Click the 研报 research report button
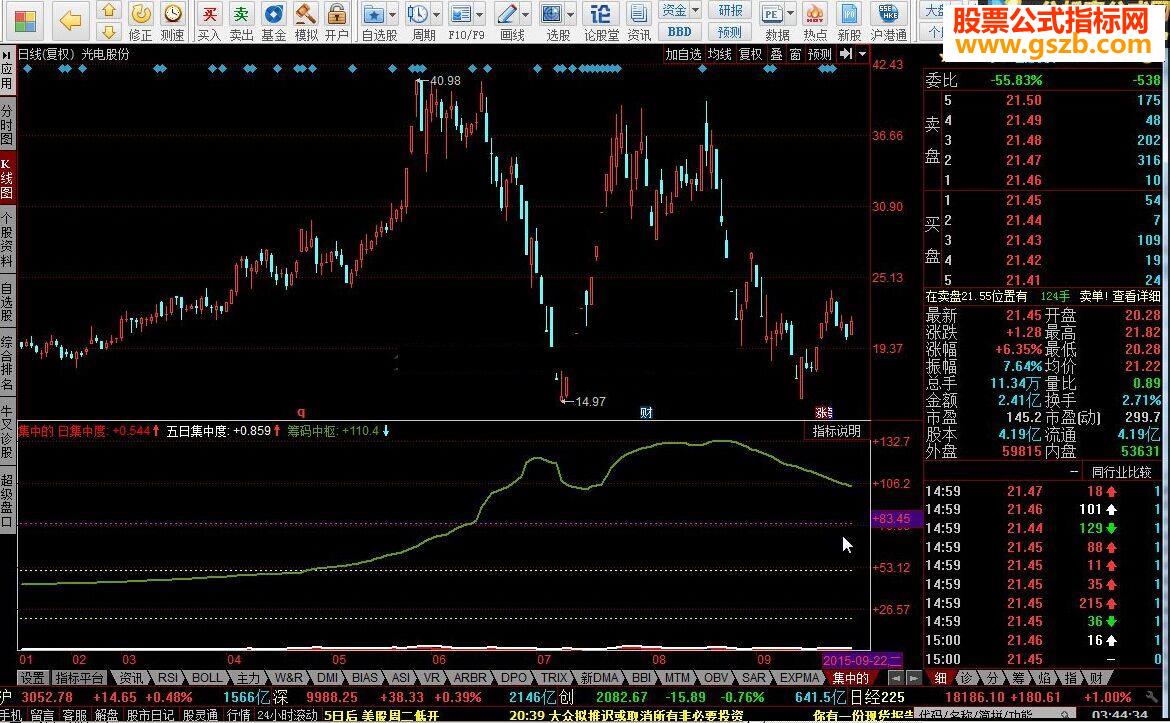 pos(730,10)
